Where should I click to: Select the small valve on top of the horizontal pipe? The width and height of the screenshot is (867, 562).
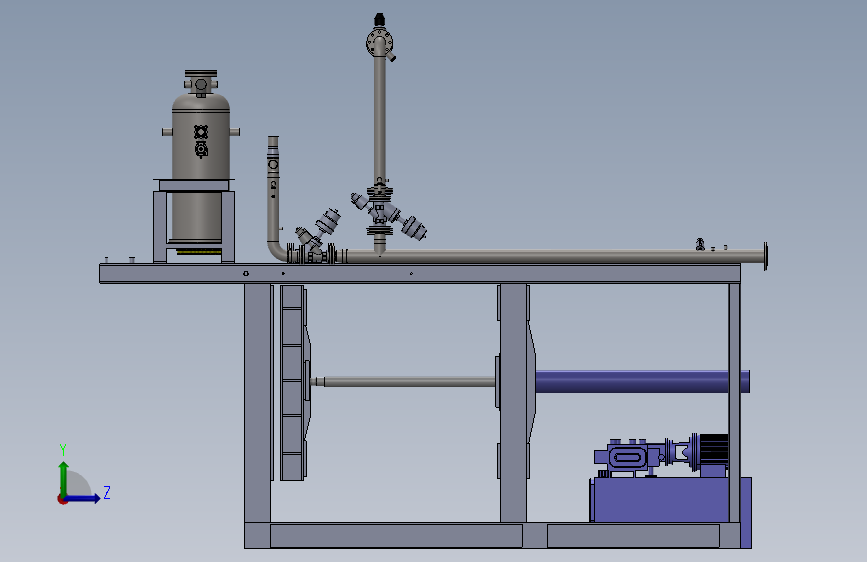[x=701, y=244]
